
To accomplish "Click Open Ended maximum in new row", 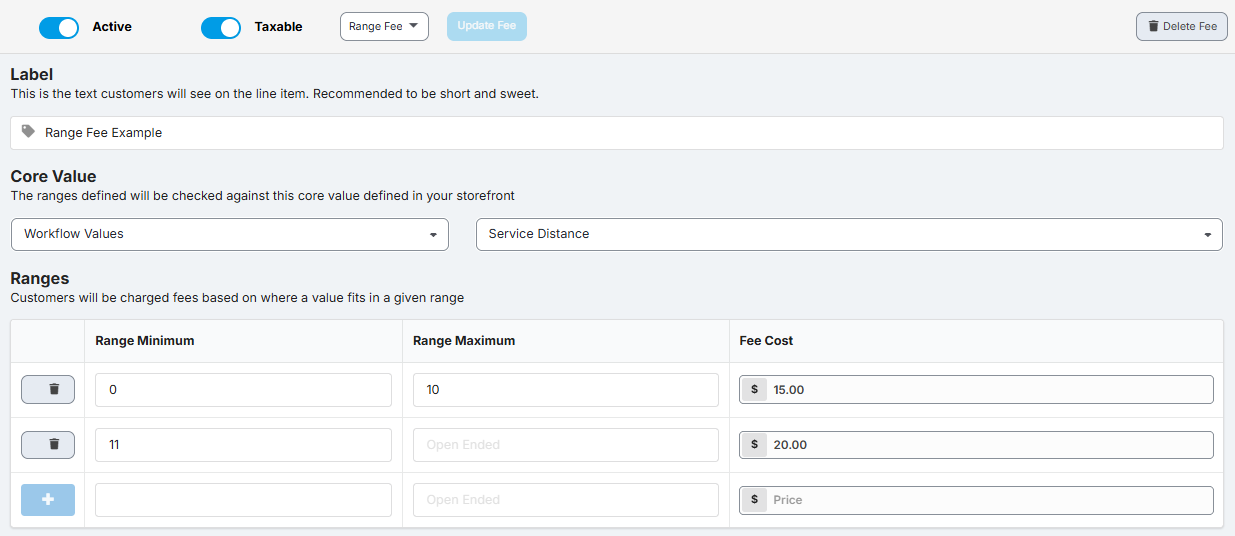I will (x=566, y=500).
